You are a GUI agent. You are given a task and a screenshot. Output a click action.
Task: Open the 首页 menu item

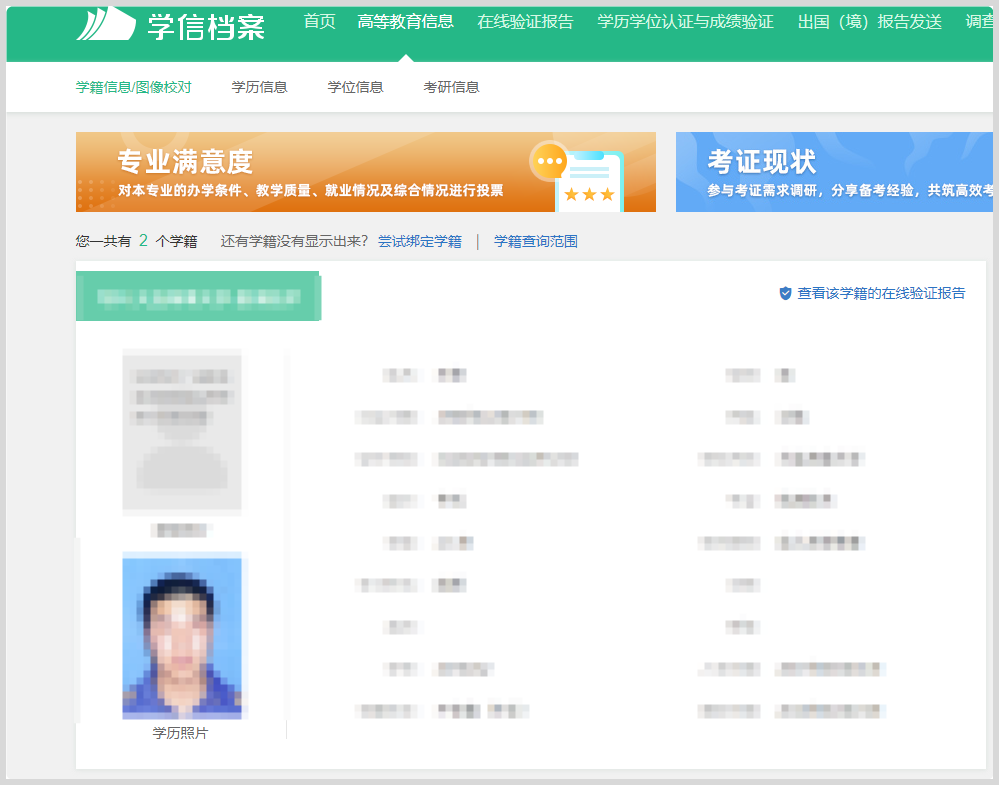pyautogui.click(x=319, y=22)
